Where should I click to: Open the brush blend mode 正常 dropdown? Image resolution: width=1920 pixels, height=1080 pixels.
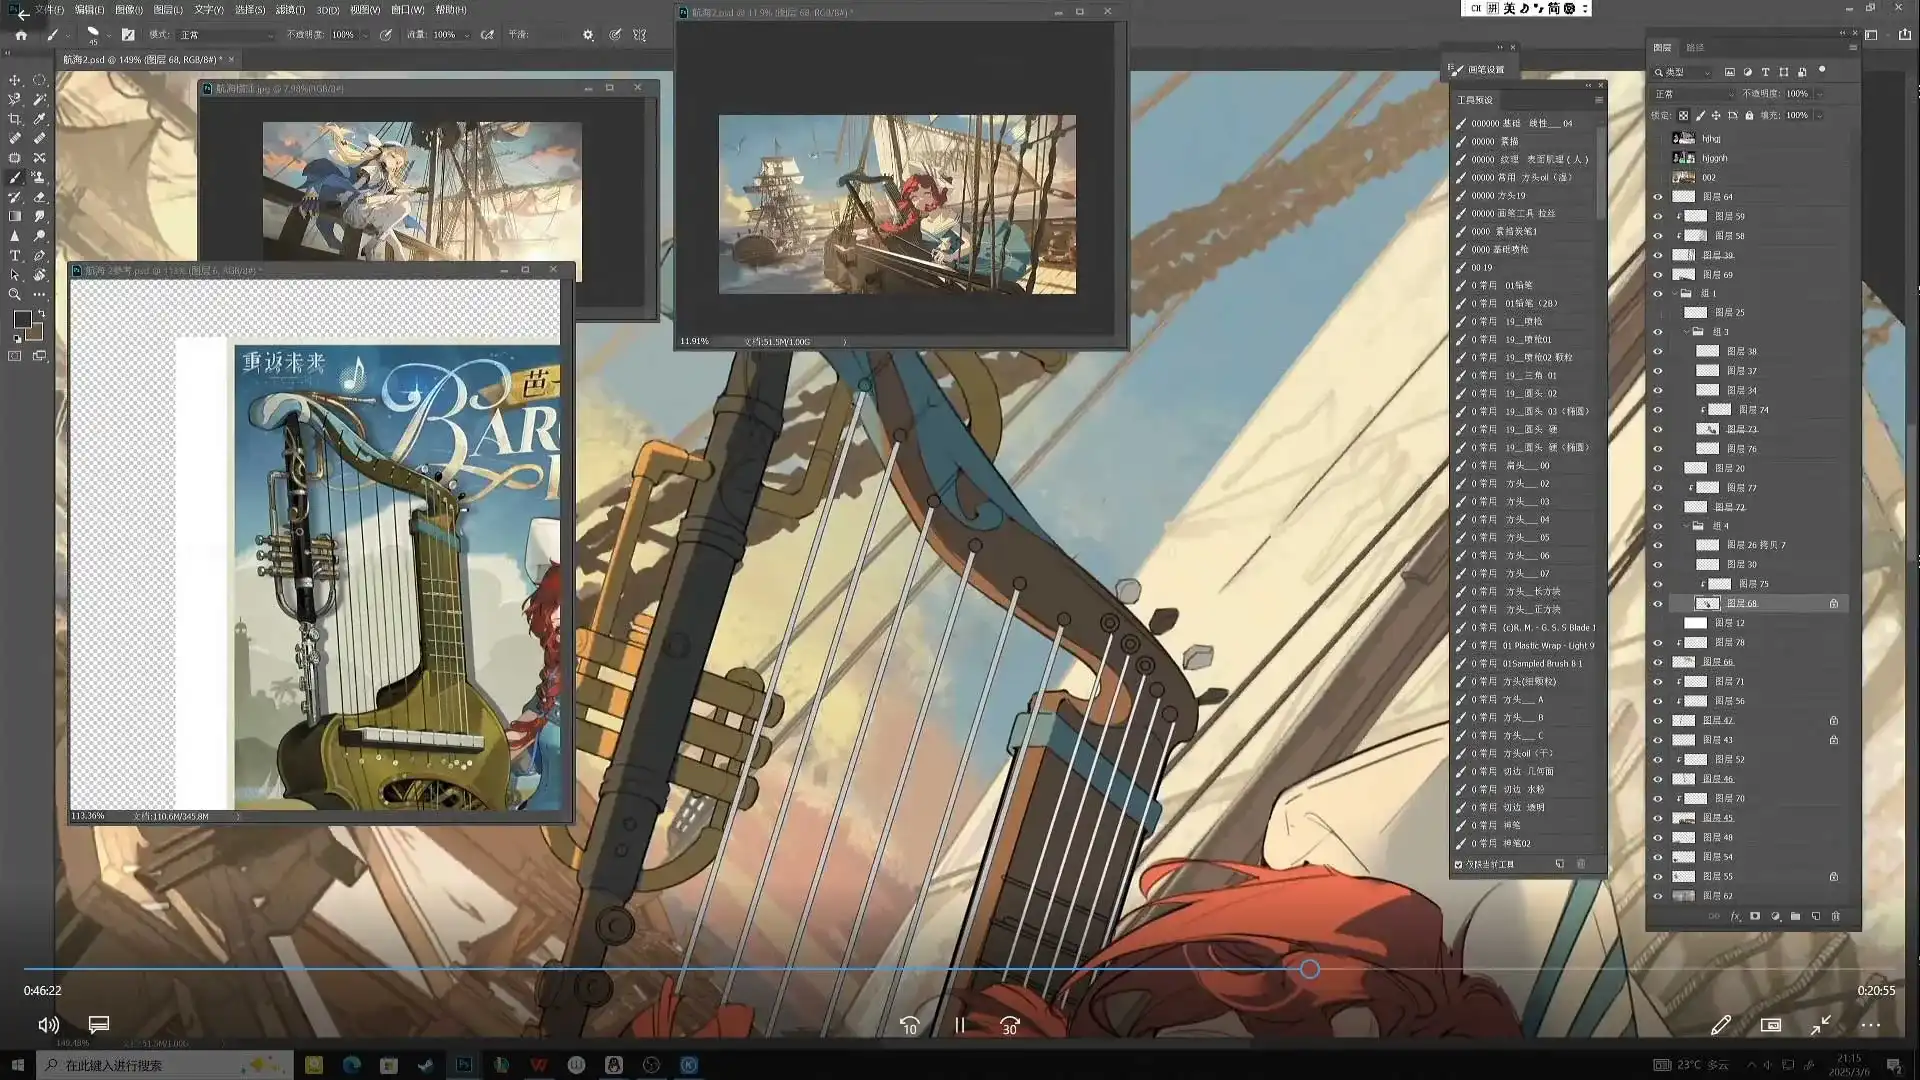point(225,35)
